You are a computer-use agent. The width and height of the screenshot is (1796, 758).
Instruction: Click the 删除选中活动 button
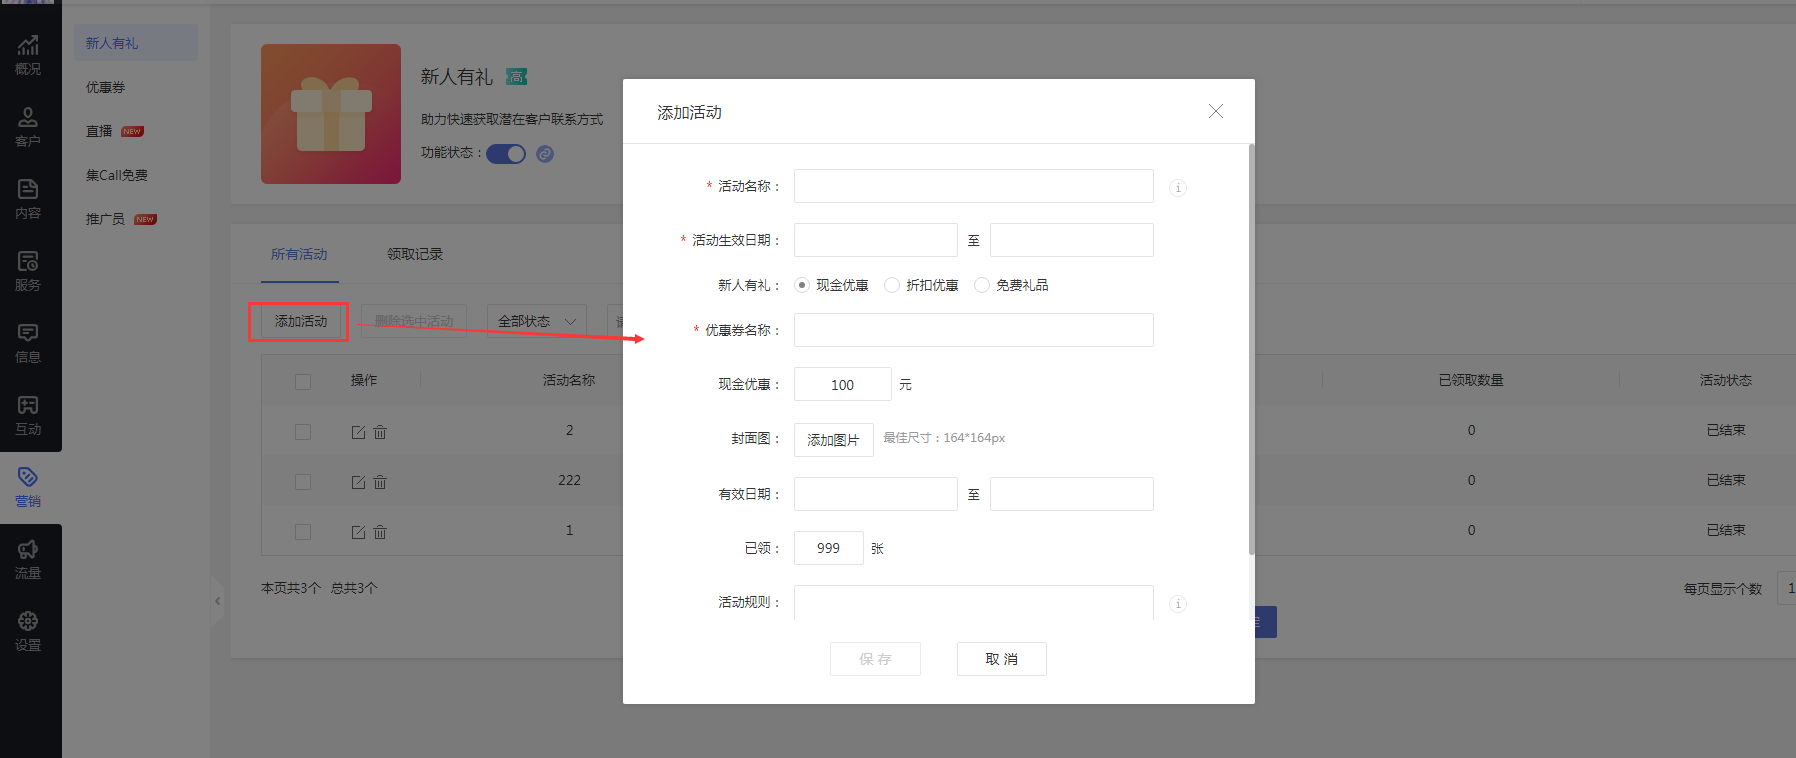(x=414, y=321)
